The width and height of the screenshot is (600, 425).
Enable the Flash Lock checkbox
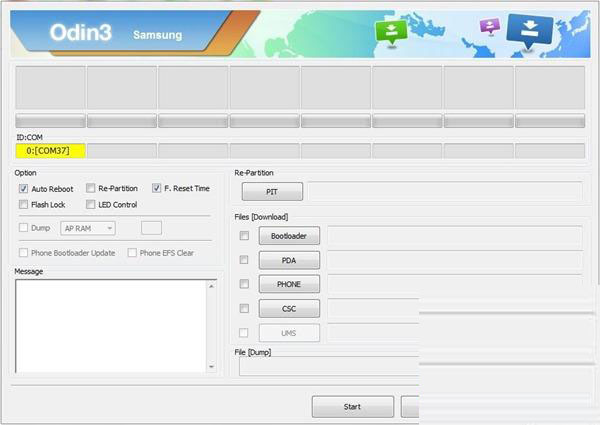(23, 205)
